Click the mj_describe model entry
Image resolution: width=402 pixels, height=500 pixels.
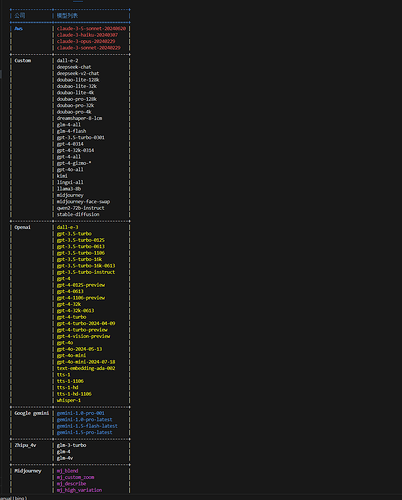pos(71,484)
